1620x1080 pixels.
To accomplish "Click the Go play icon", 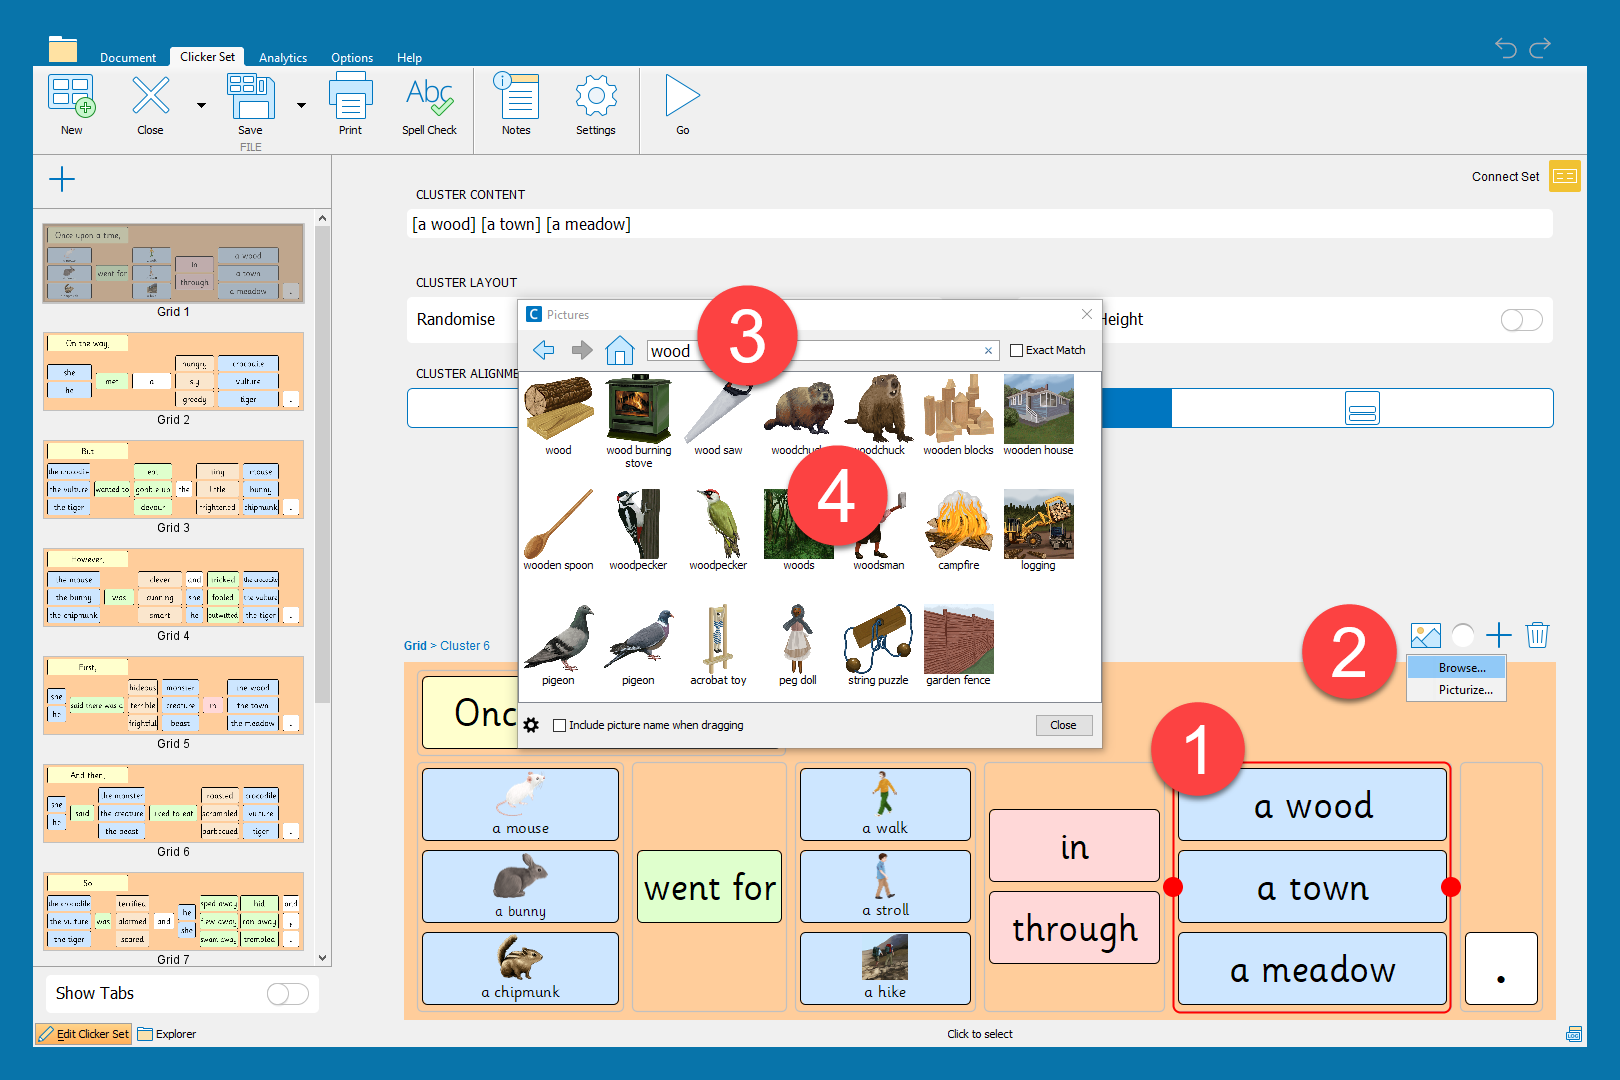I will [682, 98].
